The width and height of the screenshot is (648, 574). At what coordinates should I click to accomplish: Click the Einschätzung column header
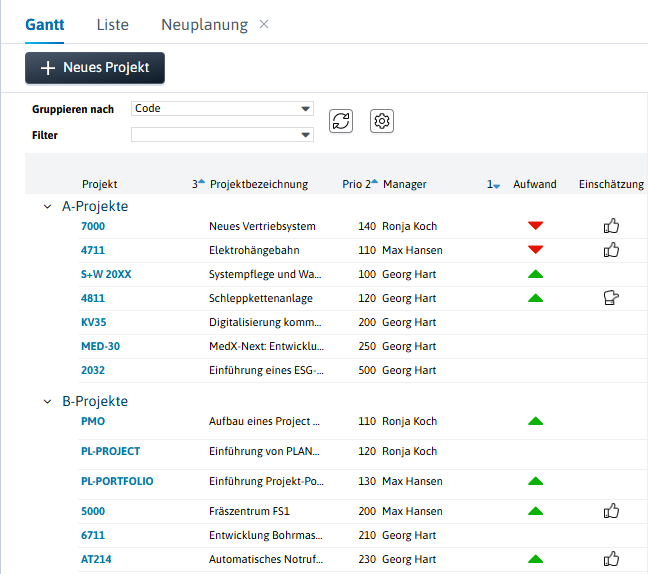tap(611, 184)
